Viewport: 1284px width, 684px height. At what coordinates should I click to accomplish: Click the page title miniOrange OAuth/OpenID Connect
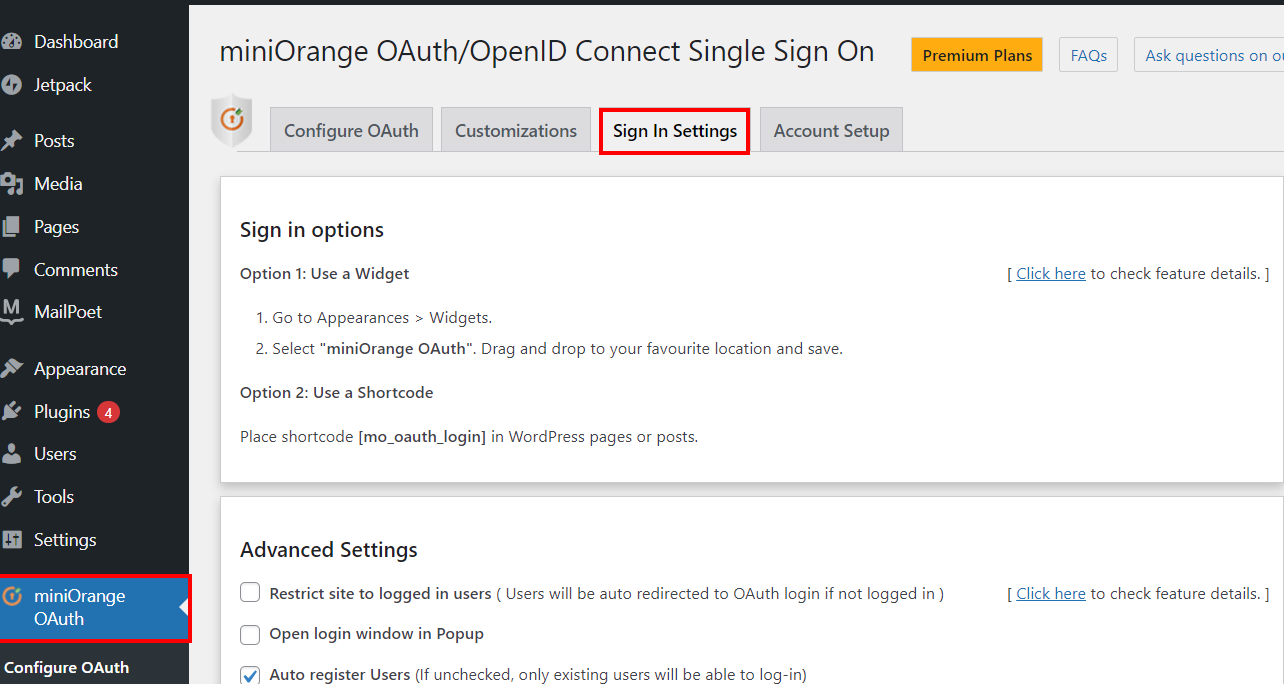point(547,52)
